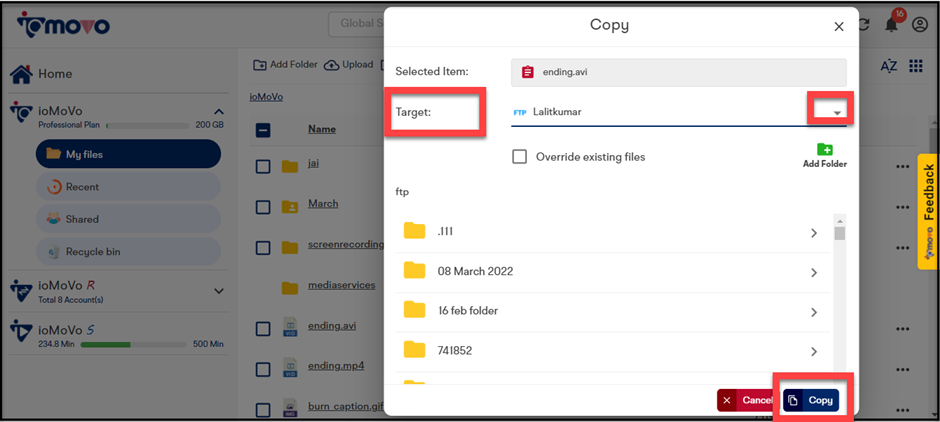940x422 pixels.
Task: Click the refresh icon in header
Action: (865, 25)
